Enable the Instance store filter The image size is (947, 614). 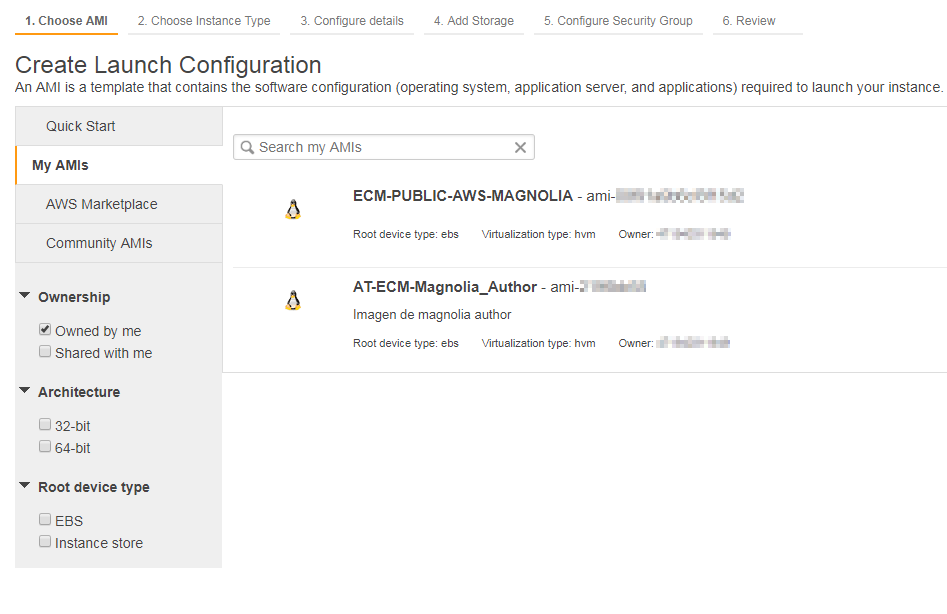[x=45, y=541]
